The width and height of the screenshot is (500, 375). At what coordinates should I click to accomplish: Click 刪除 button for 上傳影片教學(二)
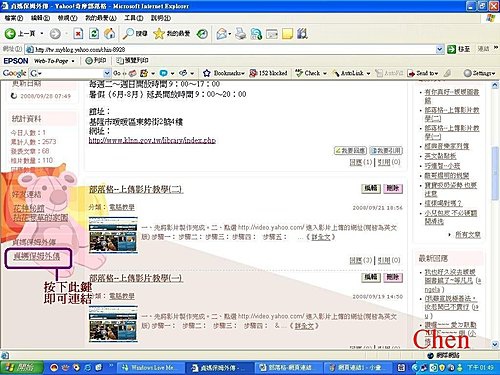click(x=393, y=188)
